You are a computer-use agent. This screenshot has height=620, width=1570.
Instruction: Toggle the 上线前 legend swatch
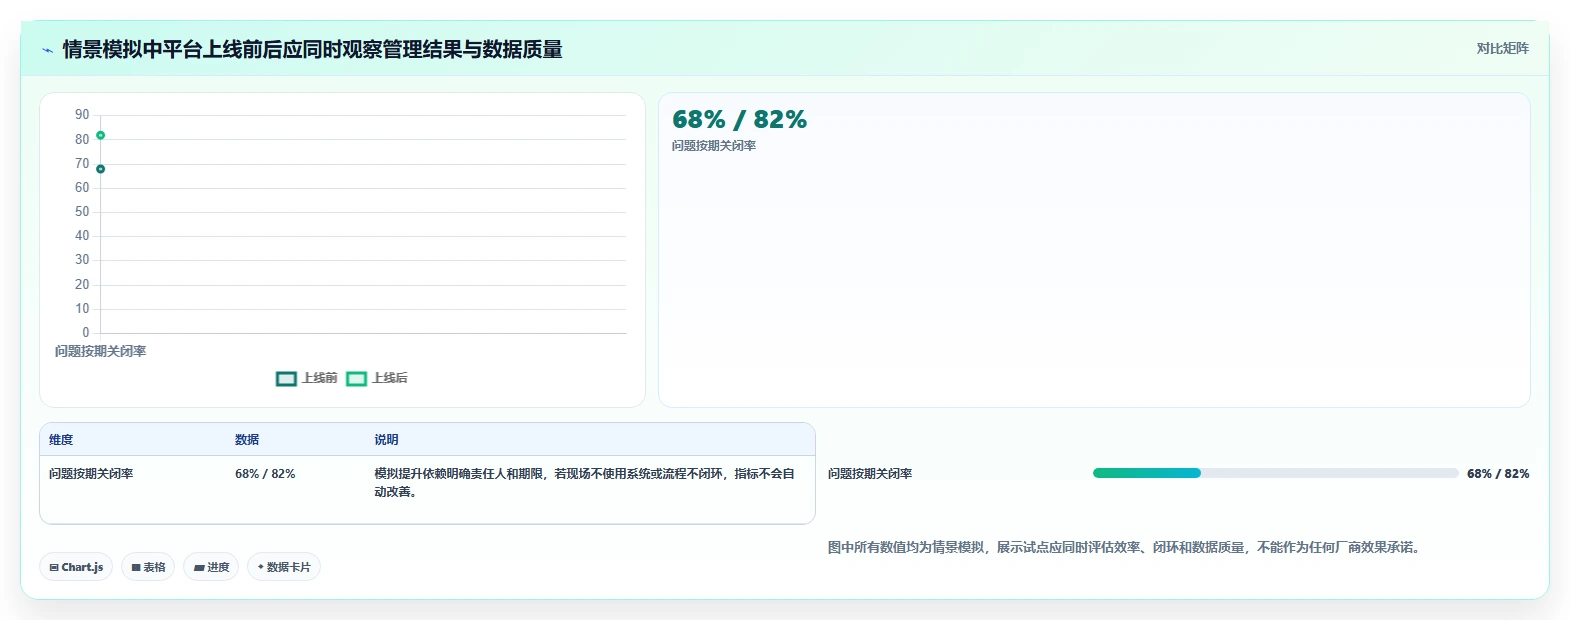(x=286, y=378)
